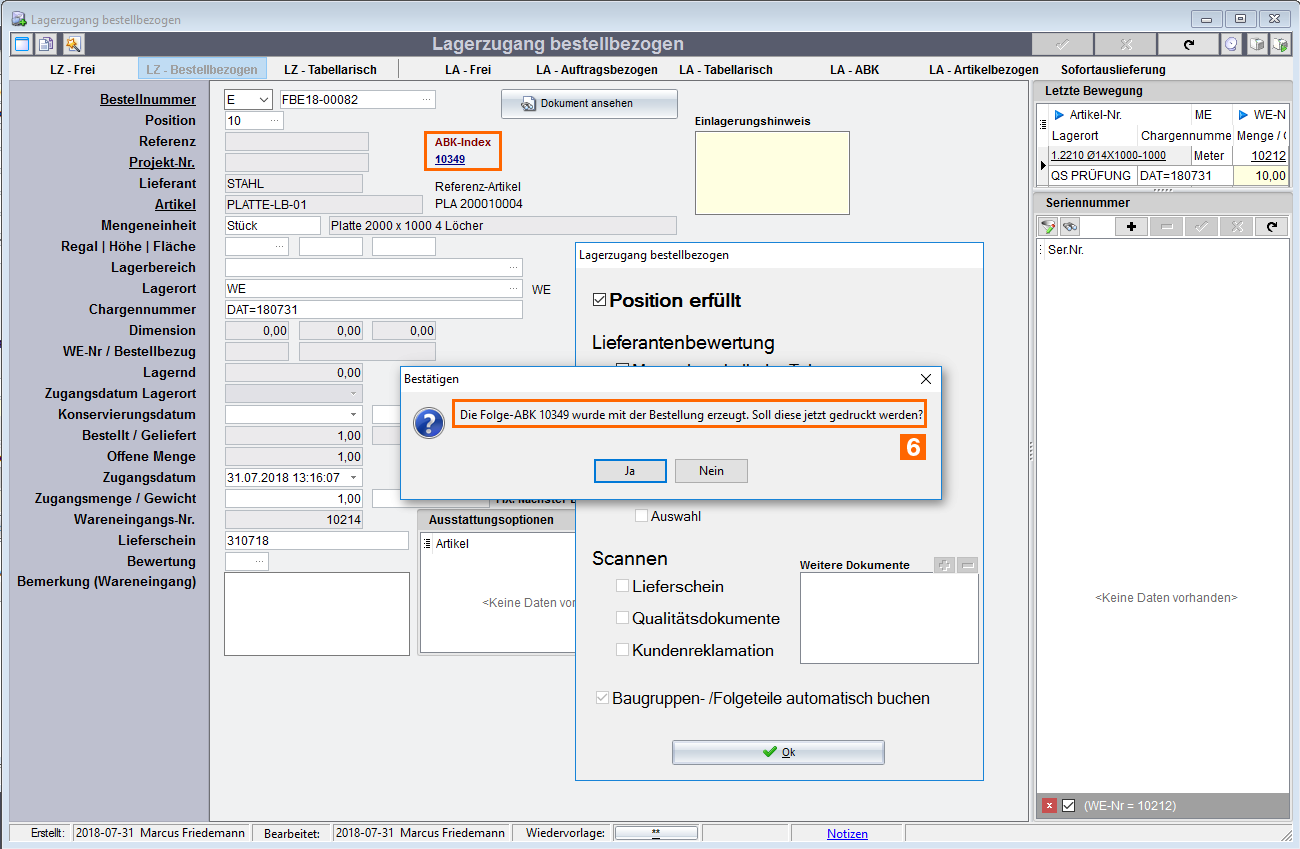
Task: Close the Bestätigen dialog with the X
Action: [925, 379]
